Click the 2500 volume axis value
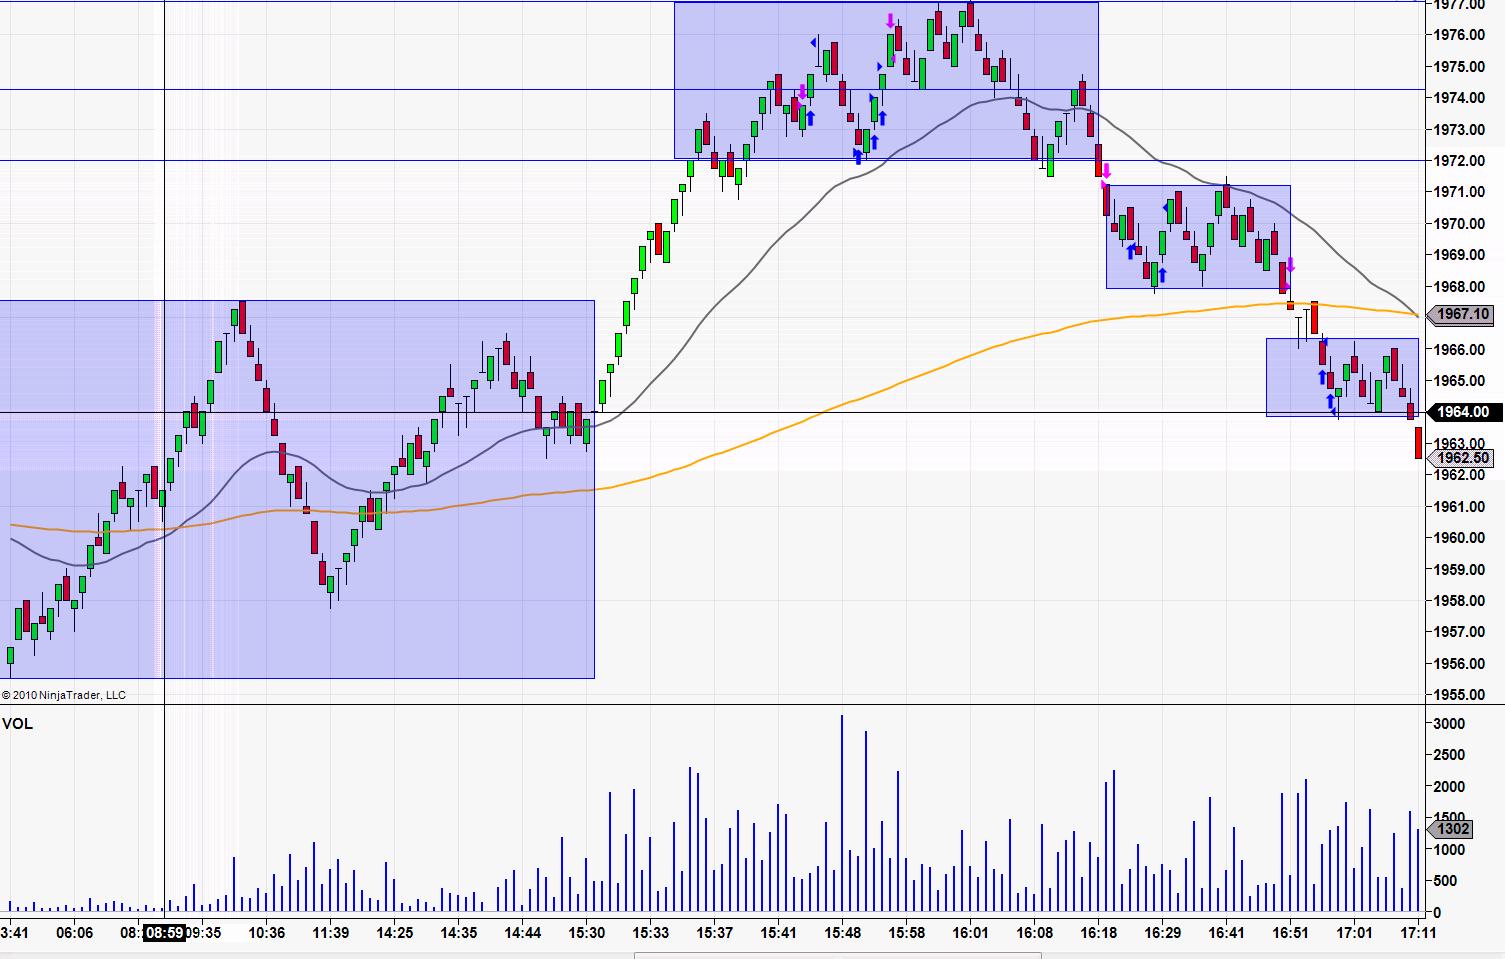 (x=1449, y=755)
